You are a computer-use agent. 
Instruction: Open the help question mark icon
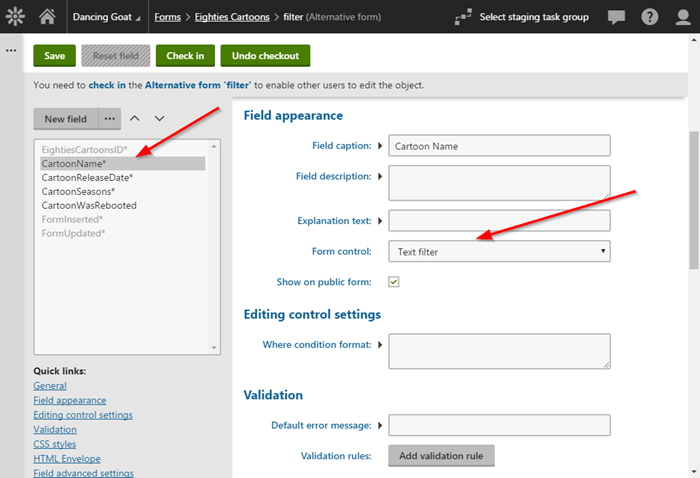click(x=650, y=17)
